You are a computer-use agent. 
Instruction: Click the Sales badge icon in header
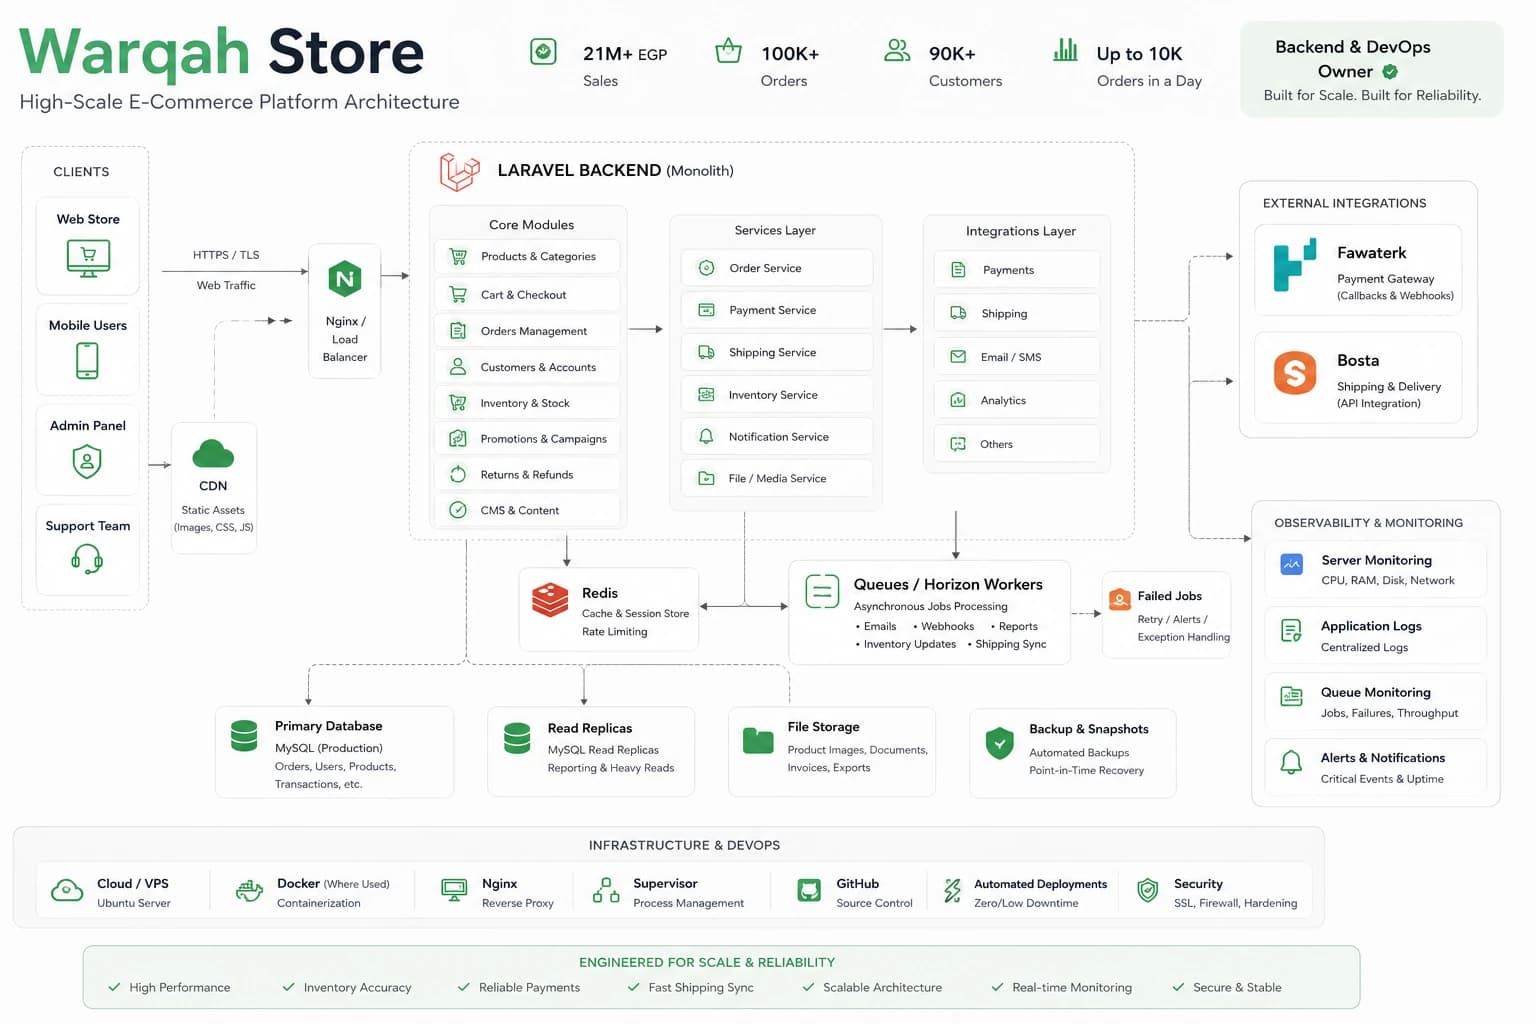(x=543, y=51)
